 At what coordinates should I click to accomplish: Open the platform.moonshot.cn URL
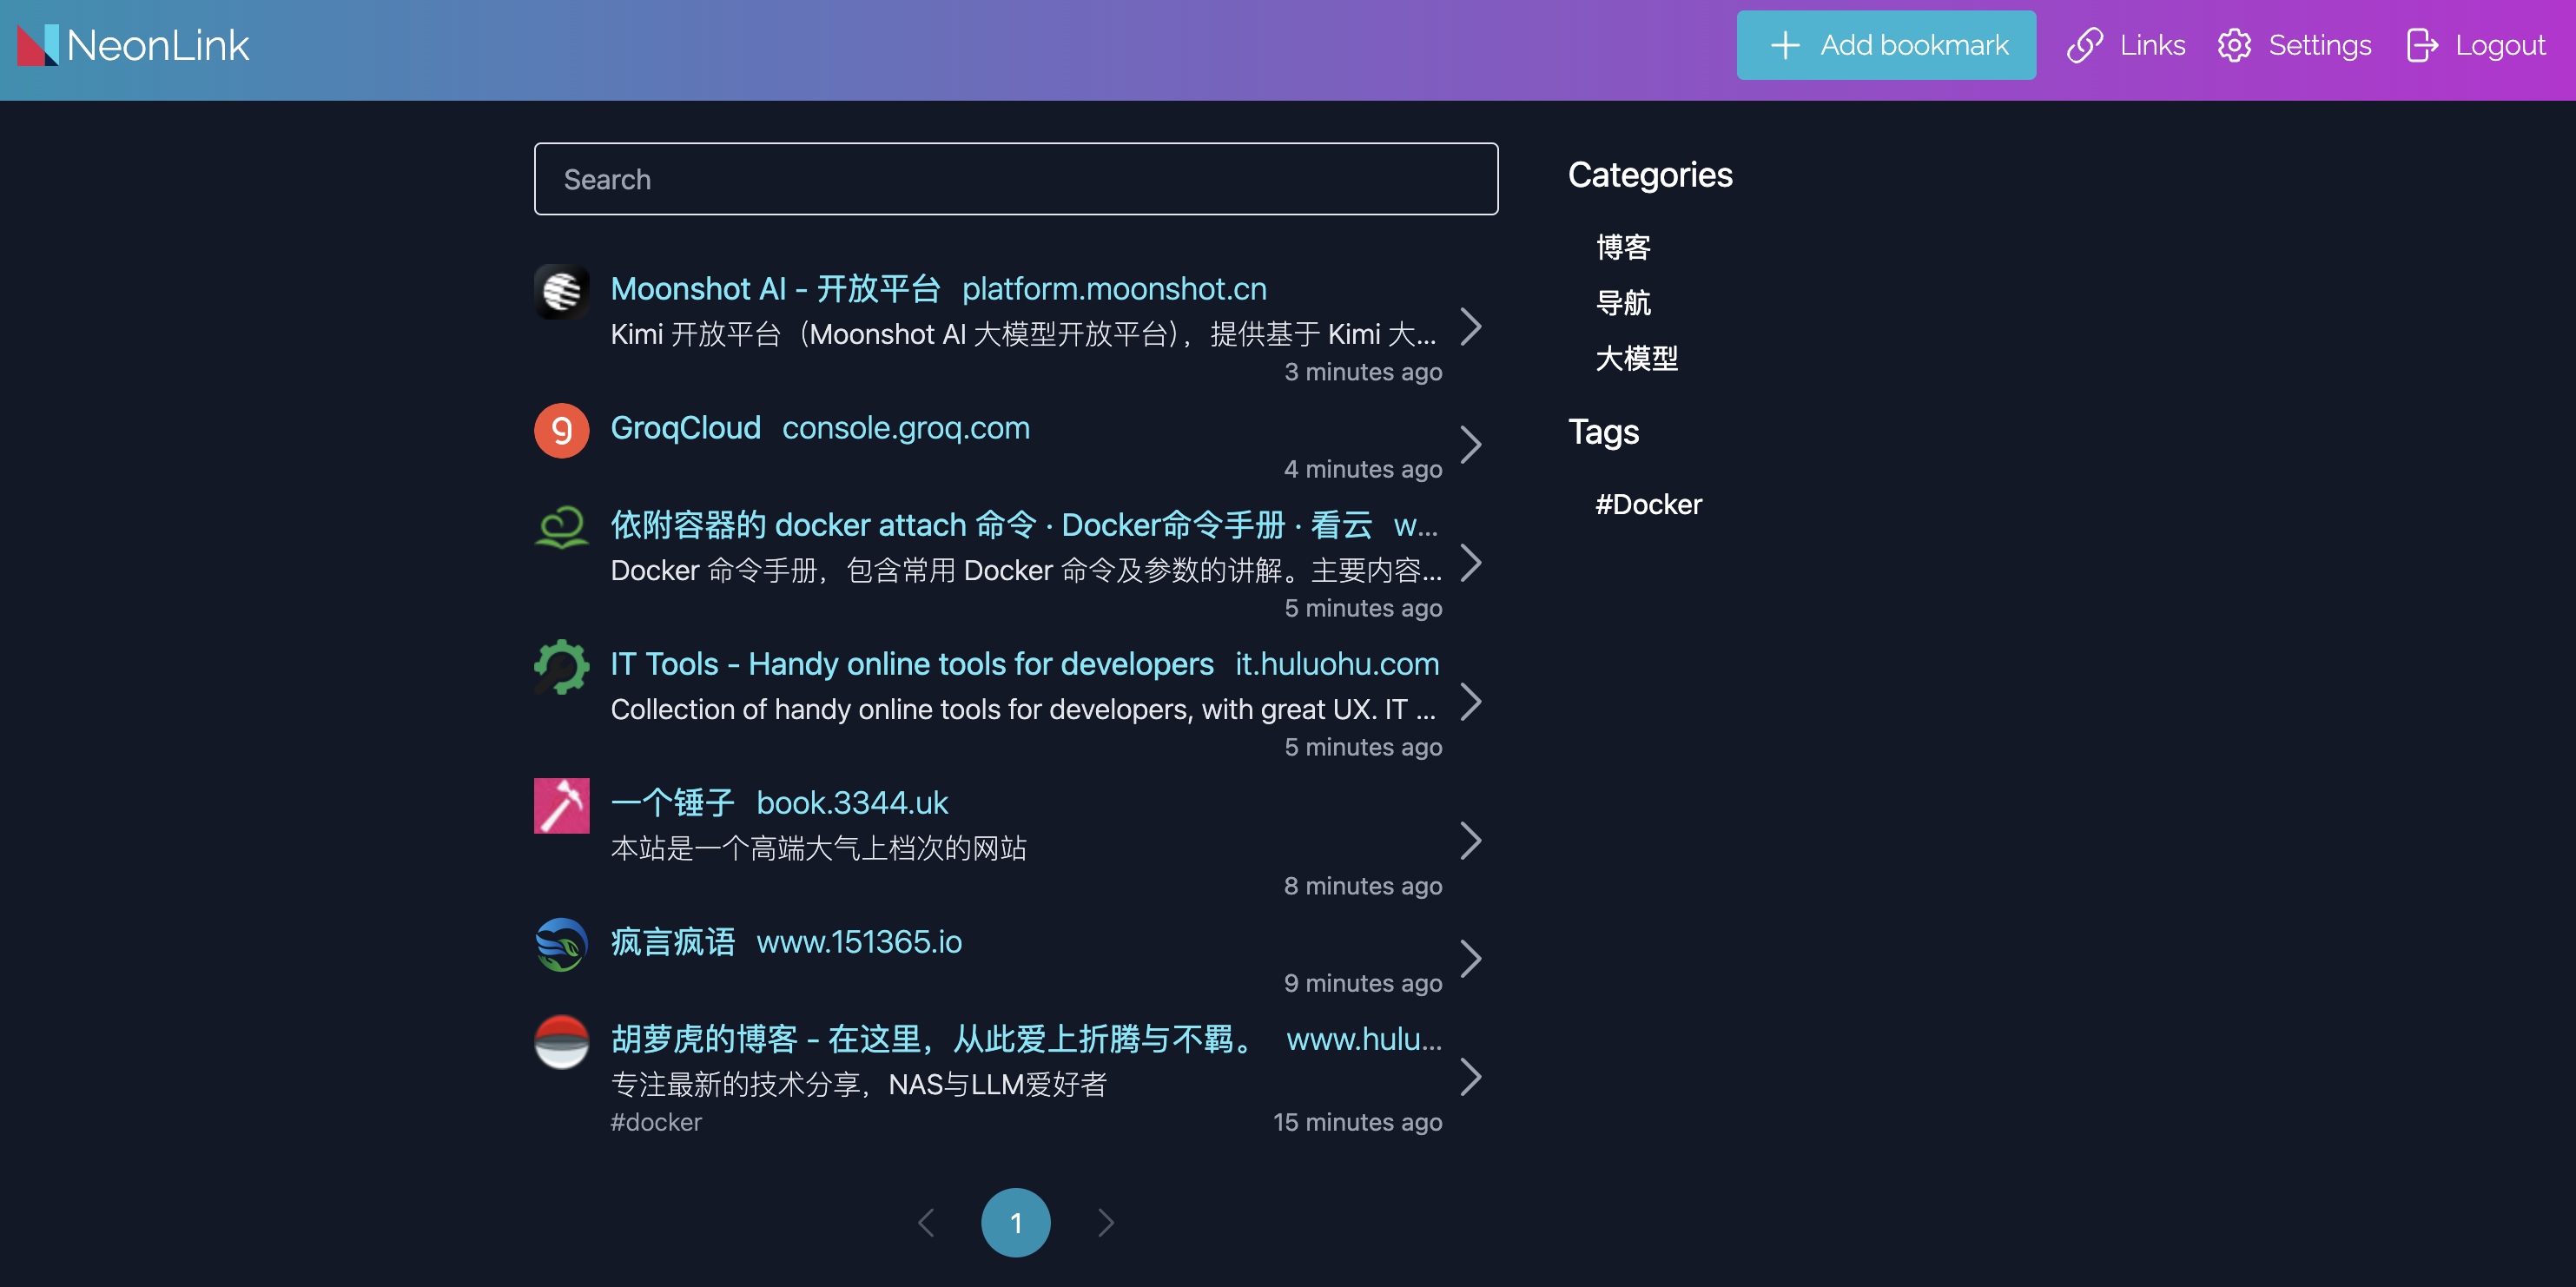[1114, 289]
